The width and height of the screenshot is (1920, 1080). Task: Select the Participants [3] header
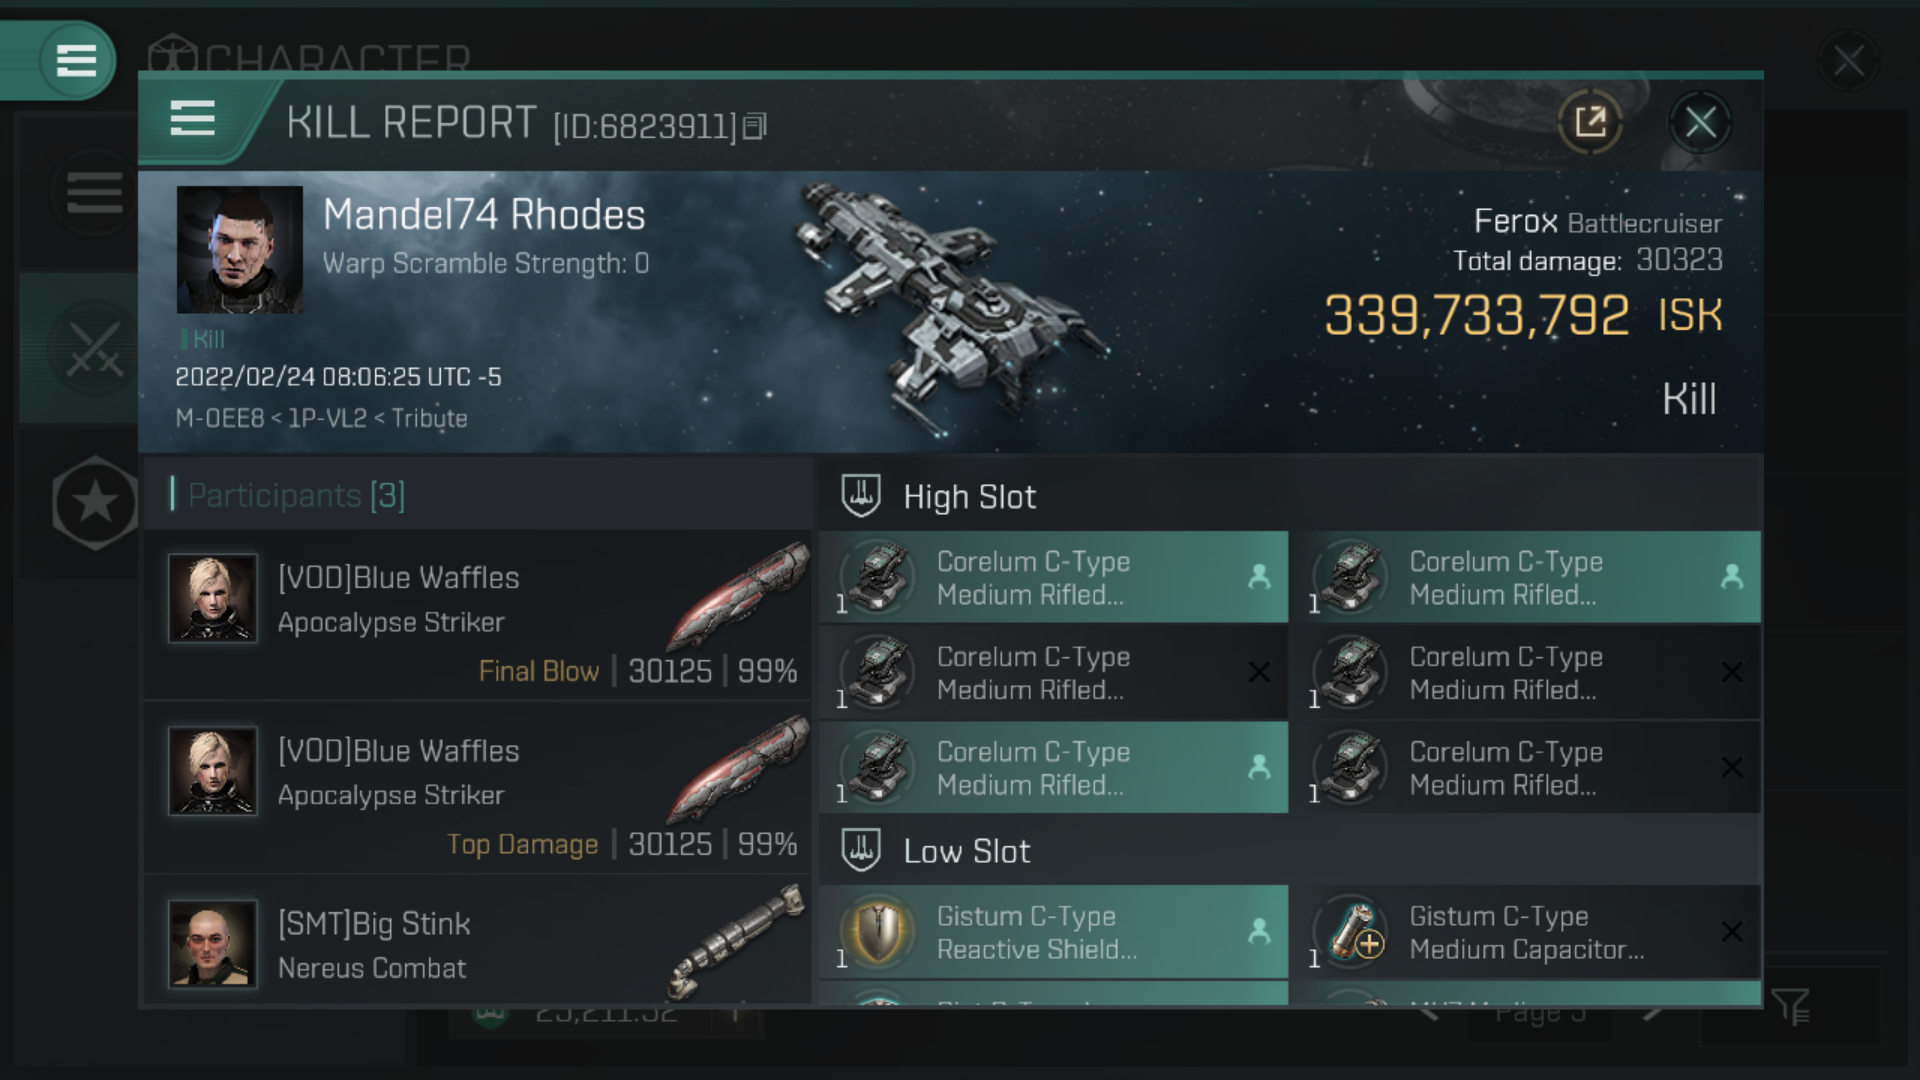[297, 495]
